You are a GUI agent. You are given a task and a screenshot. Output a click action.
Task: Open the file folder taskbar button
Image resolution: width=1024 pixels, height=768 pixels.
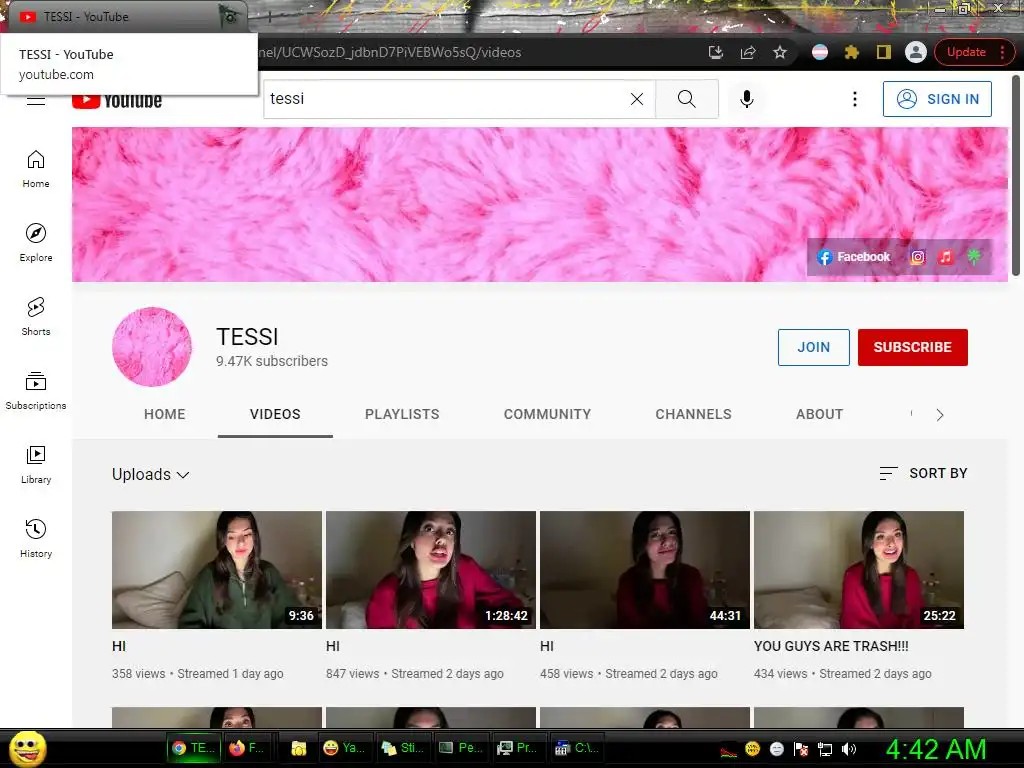pyautogui.click(x=298, y=748)
